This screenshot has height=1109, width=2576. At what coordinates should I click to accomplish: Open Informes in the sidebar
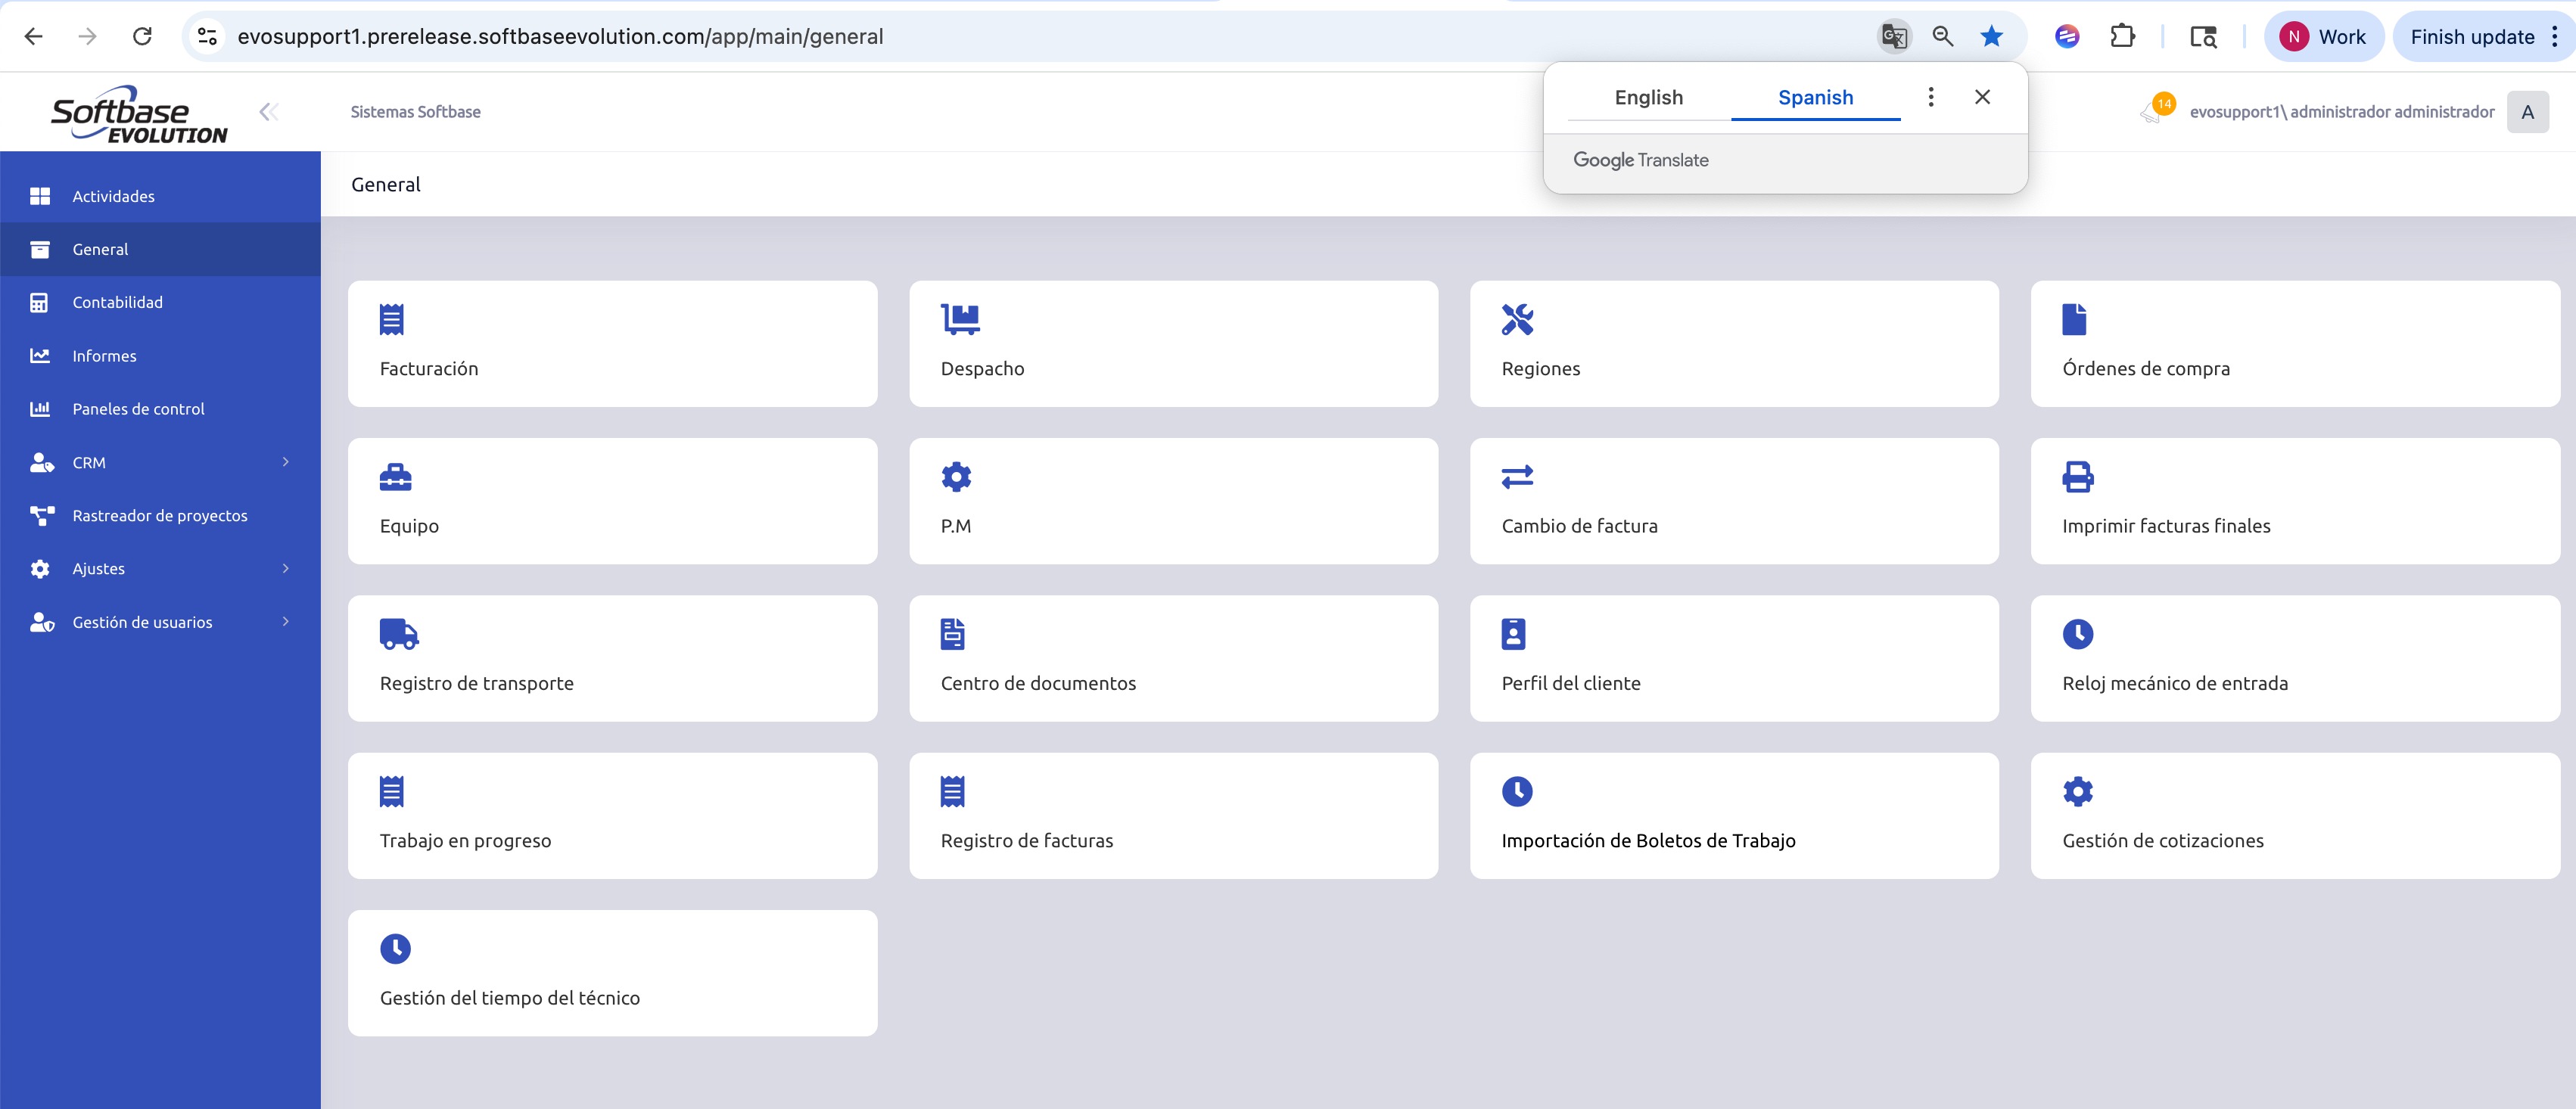point(104,356)
